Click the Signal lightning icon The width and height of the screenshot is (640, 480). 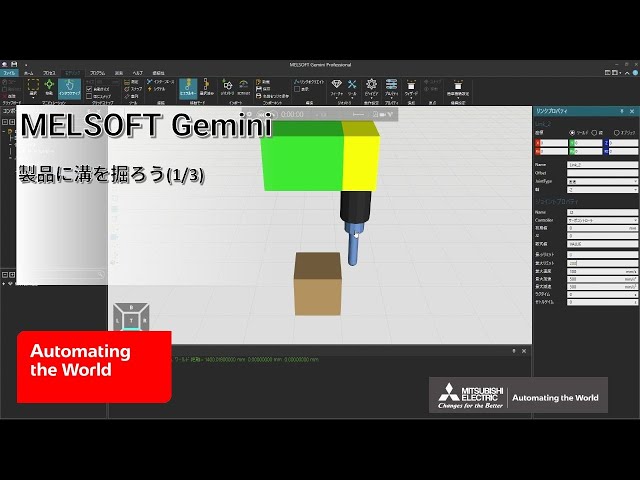click(x=150, y=89)
